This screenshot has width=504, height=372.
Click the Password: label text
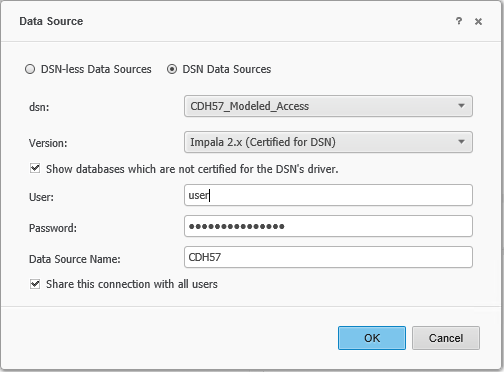coord(53,228)
